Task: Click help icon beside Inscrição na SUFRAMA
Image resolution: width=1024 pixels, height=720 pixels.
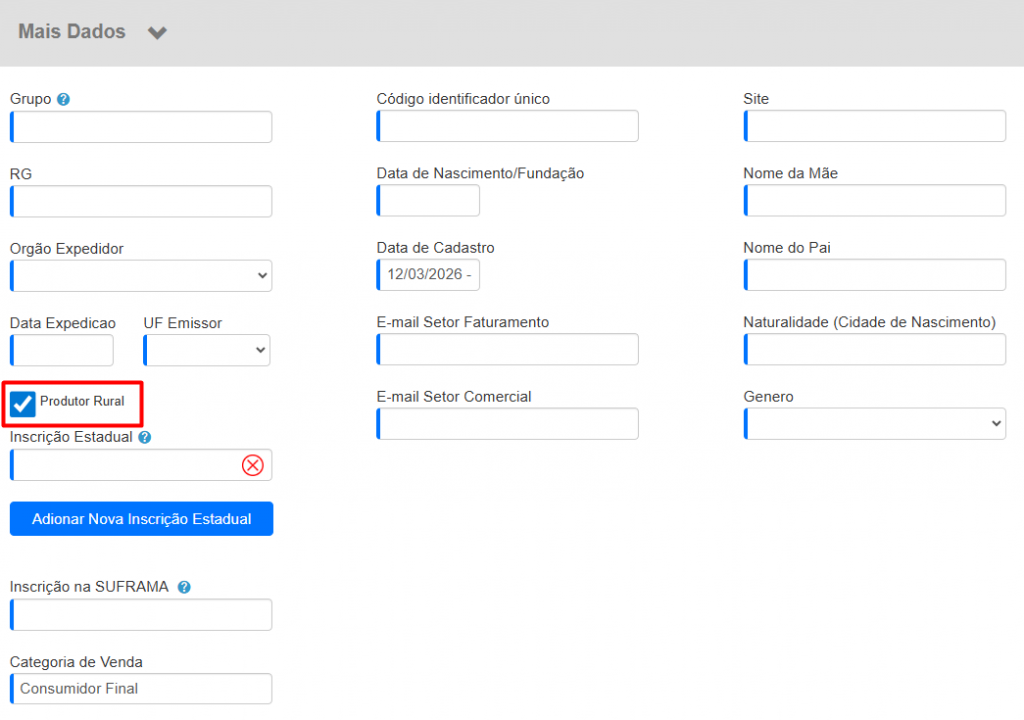Action: point(184,587)
